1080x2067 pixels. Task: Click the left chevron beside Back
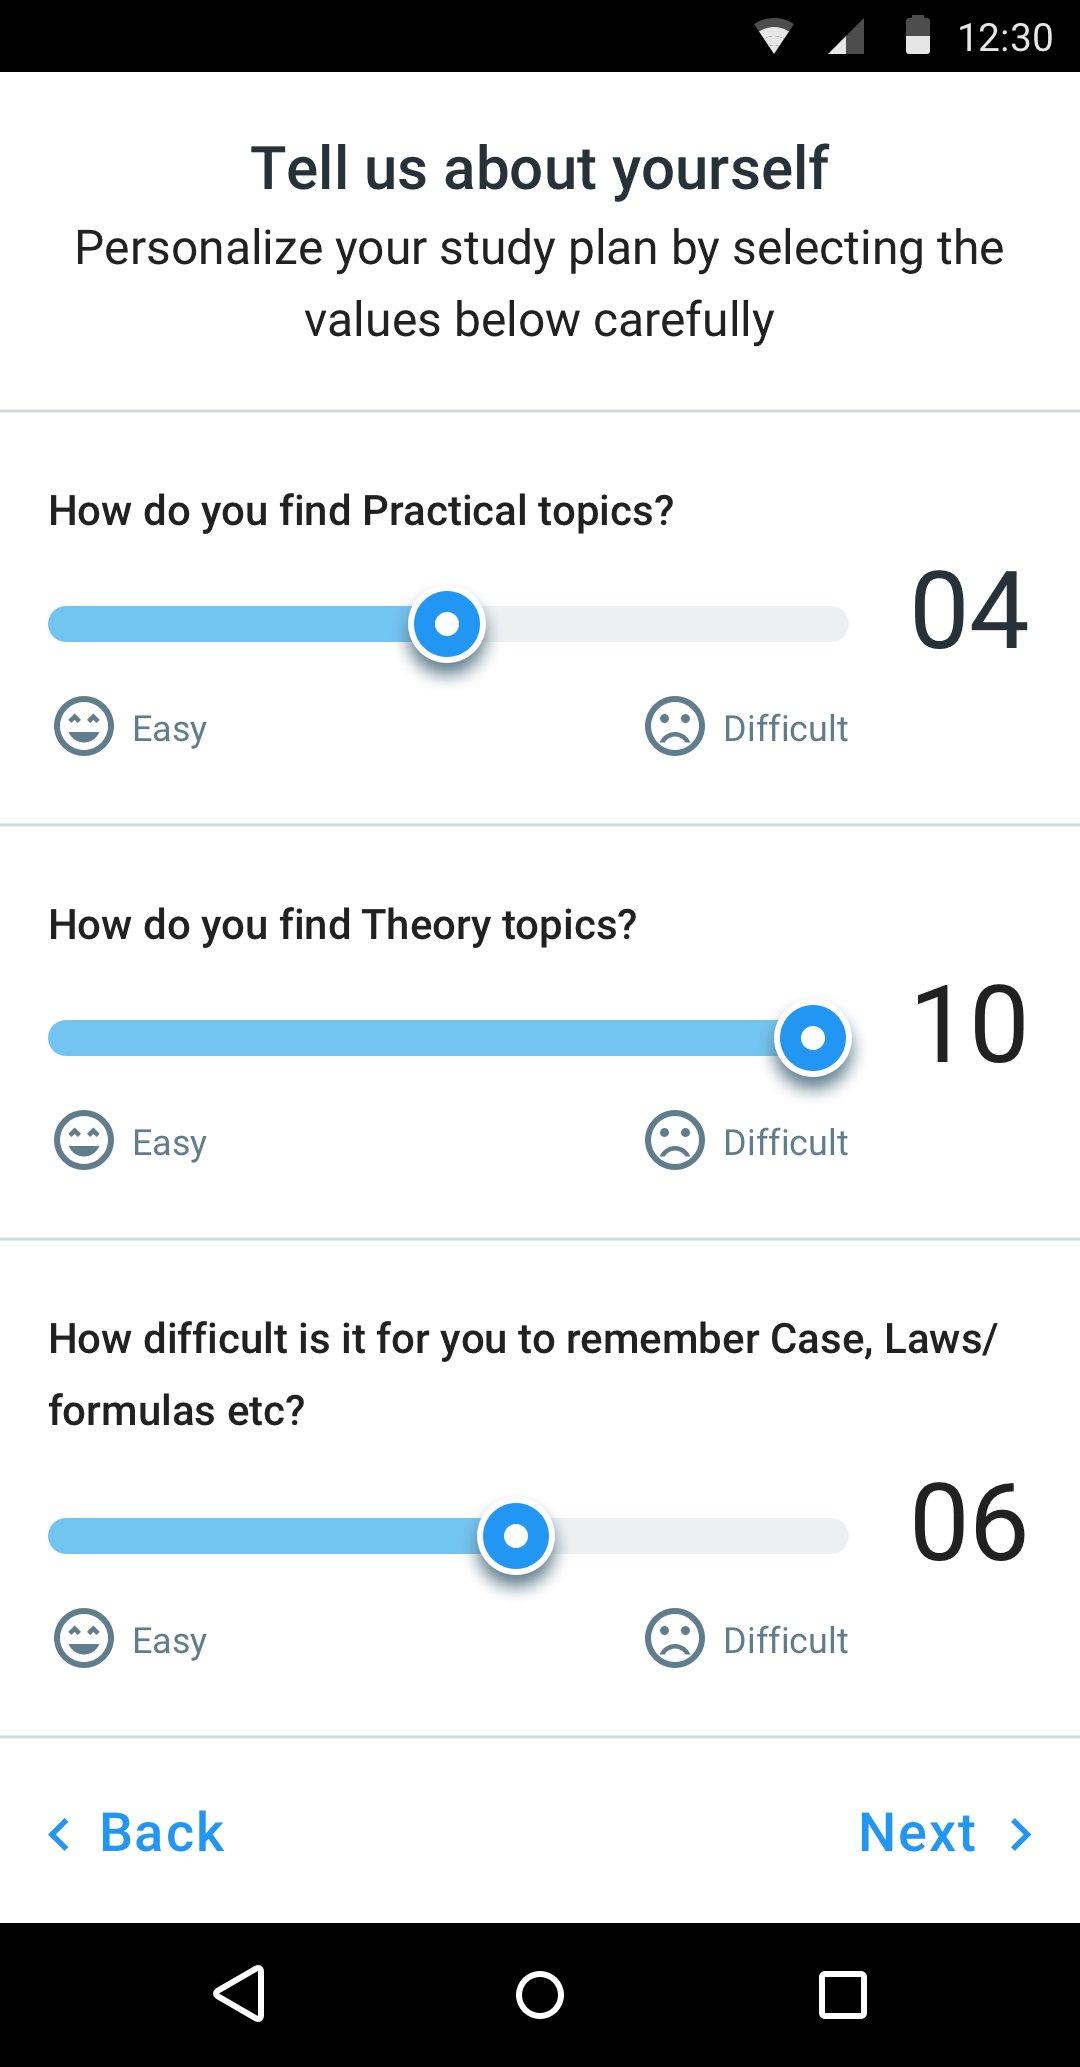coord(60,1834)
